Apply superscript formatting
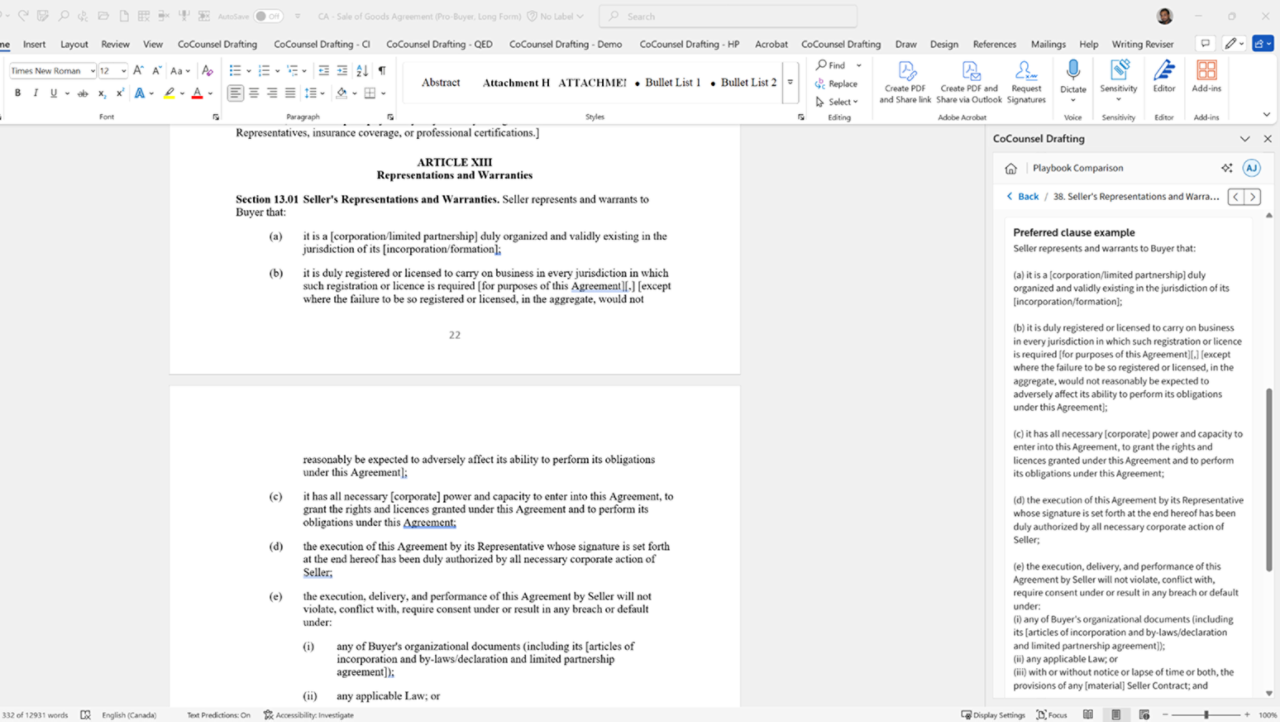This screenshot has width=1280, height=722. point(119,93)
